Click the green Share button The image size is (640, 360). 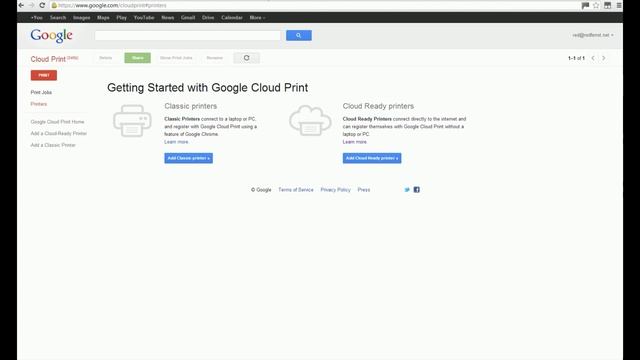point(138,58)
